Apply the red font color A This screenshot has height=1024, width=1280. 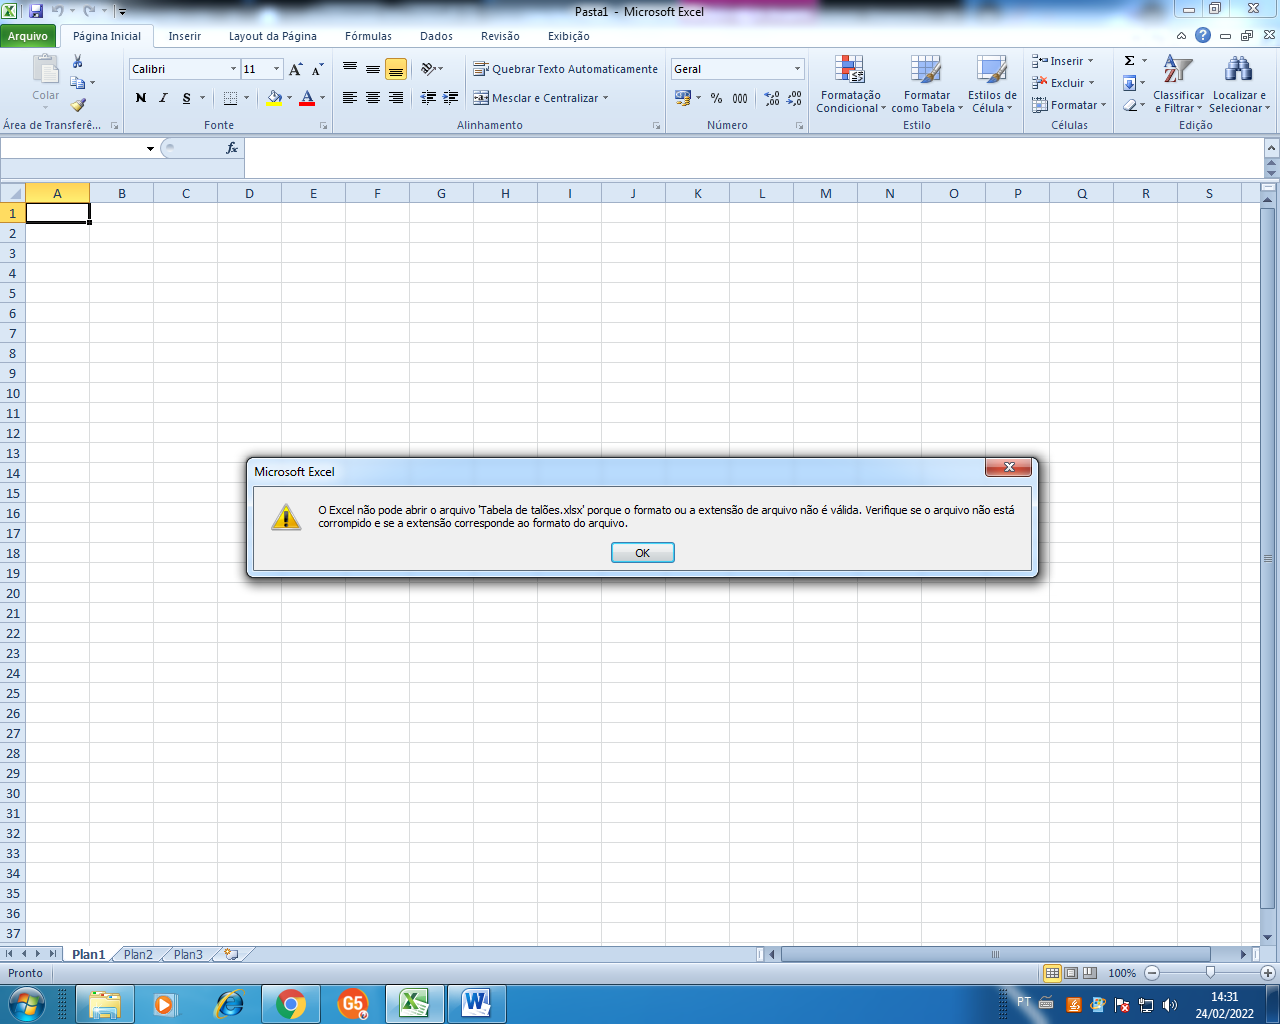click(x=307, y=98)
